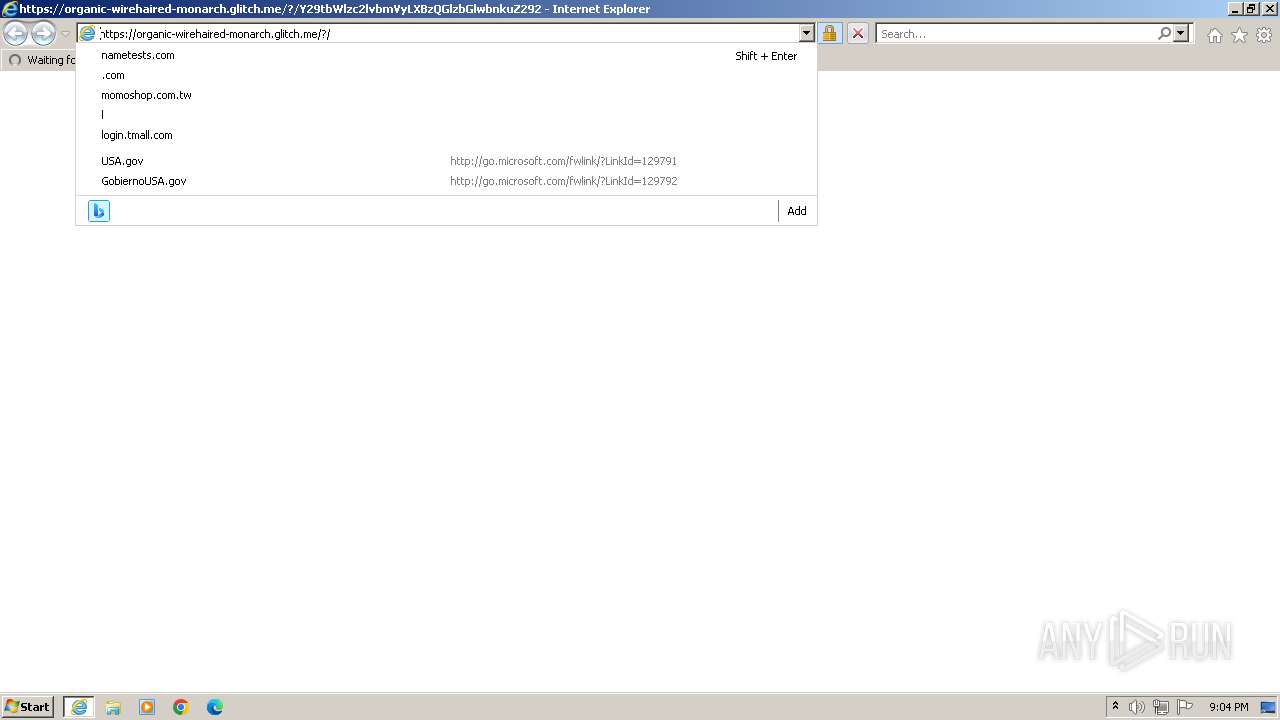1280x720 pixels.
Task: Select the GobiernoUSA.gov favorite entry
Action: [446, 181]
